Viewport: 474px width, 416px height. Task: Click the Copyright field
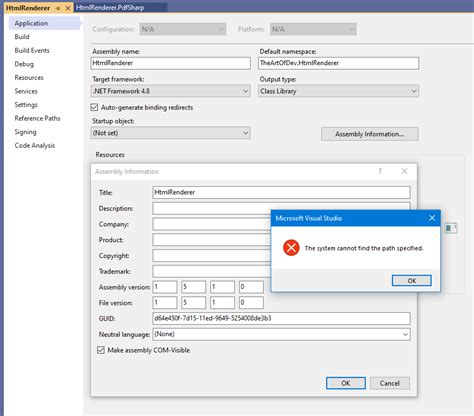click(x=212, y=256)
